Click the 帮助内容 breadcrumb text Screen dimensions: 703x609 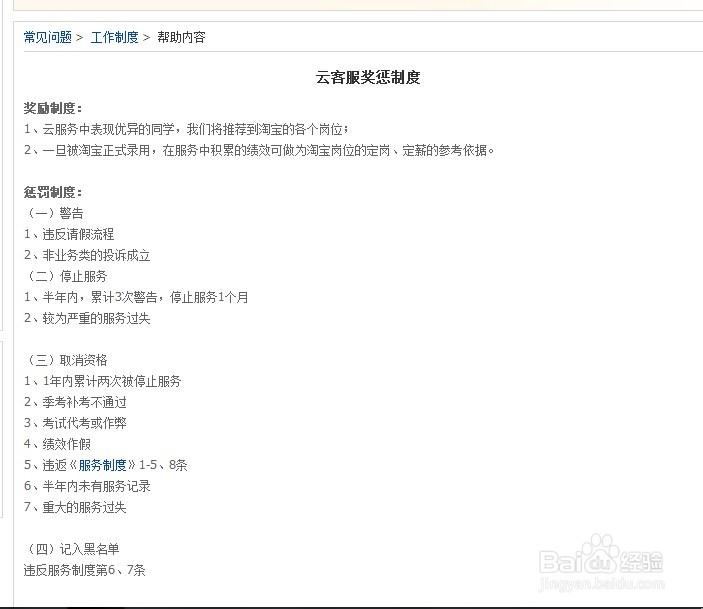click(x=181, y=37)
